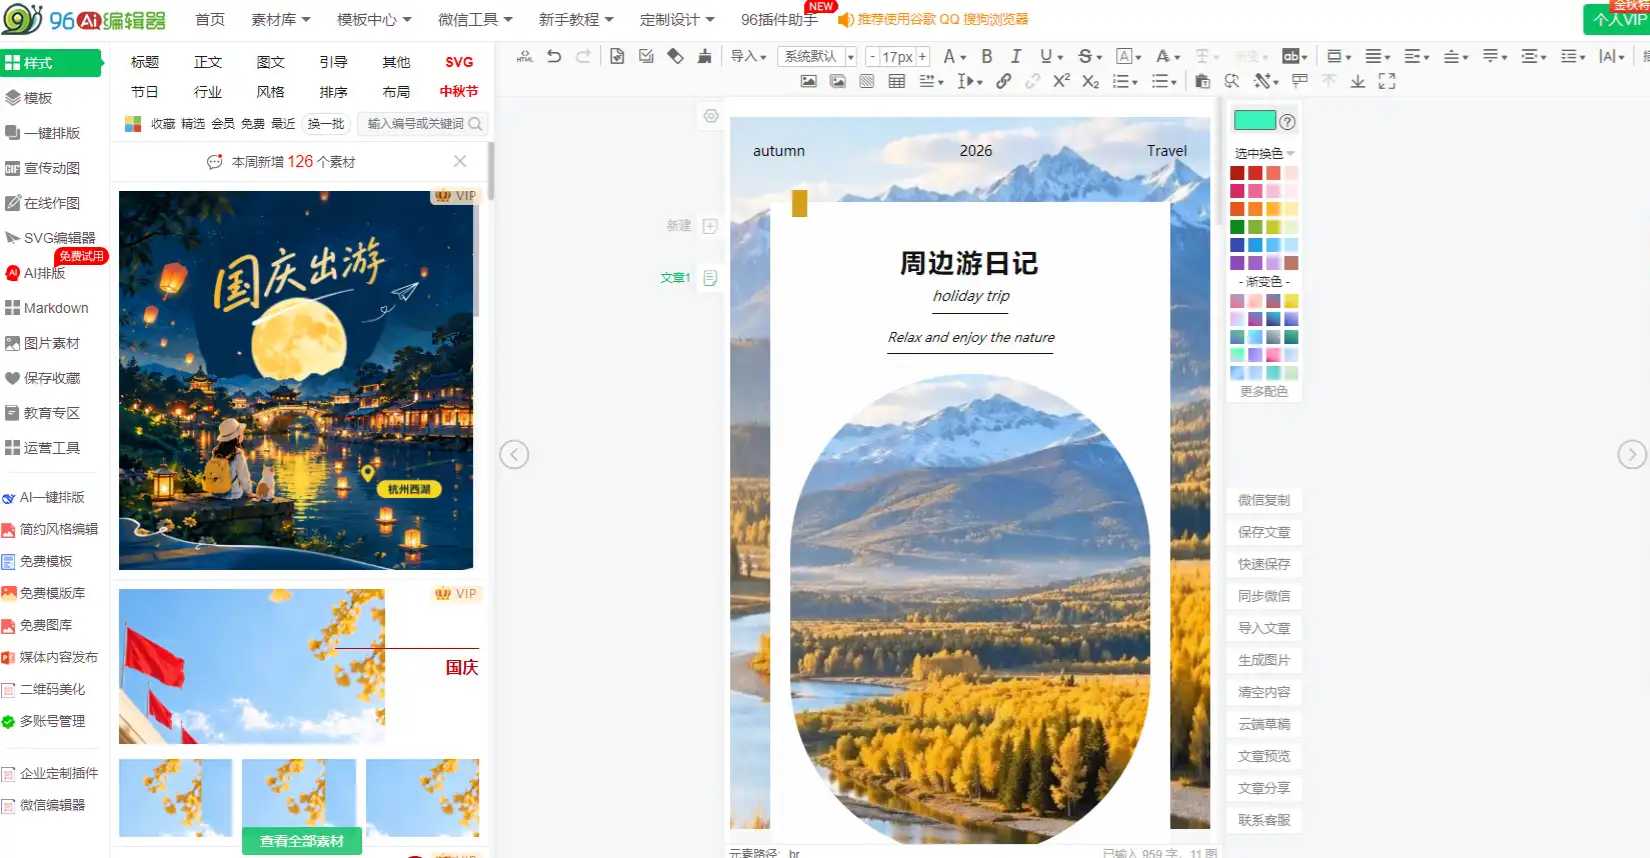Screen dimensions: 1650x858
Task: Click the eraser clear-format icon
Action: tap(676, 56)
